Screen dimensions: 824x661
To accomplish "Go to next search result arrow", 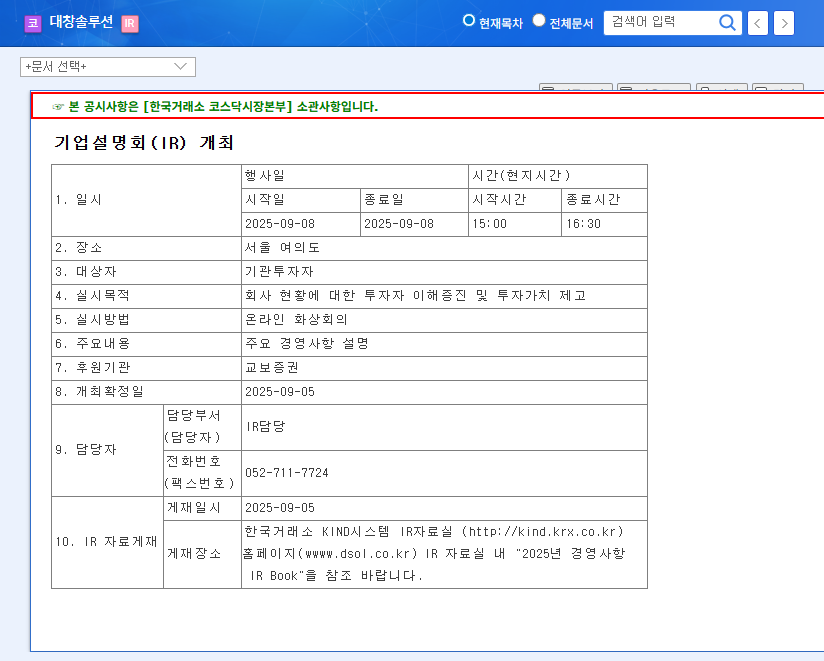I will tap(784, 23).
